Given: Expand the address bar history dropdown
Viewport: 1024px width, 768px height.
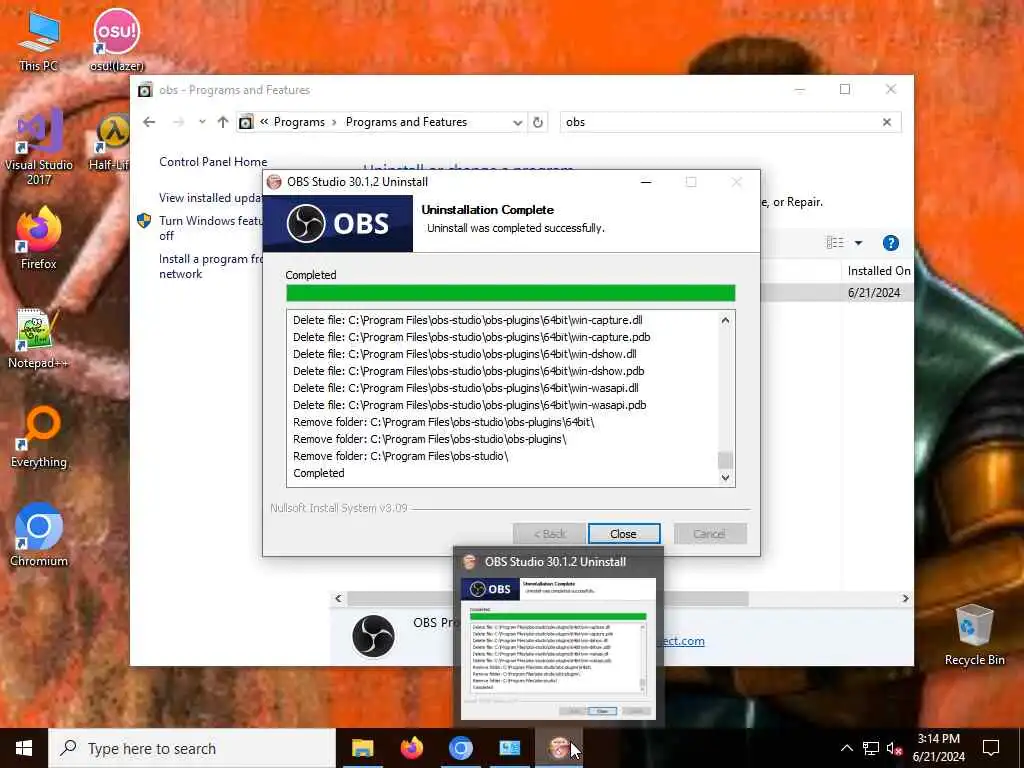Looking at the screenshot, I should coord(517,123).
